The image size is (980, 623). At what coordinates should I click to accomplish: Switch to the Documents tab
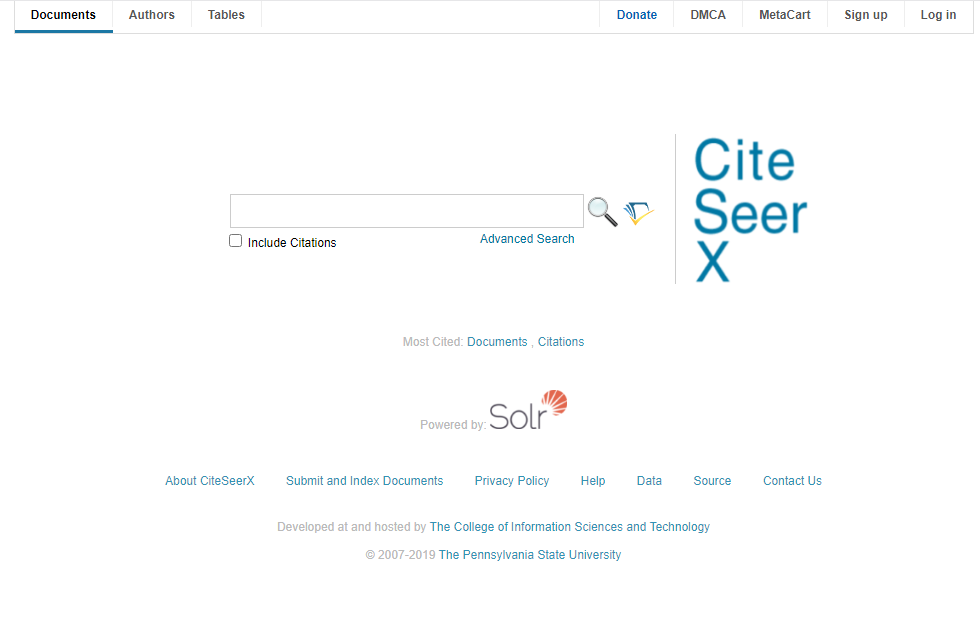point(63,15)
